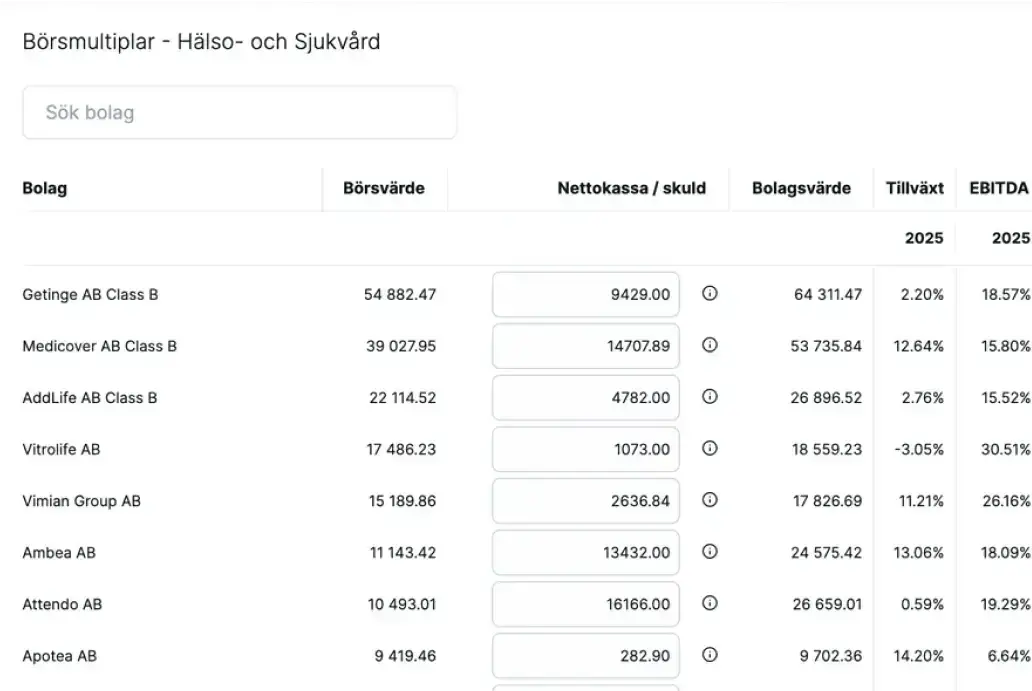Screen dimensions: 1032x691
Task: Show info tooltip for Ambea AB
Action: (710, 552)
